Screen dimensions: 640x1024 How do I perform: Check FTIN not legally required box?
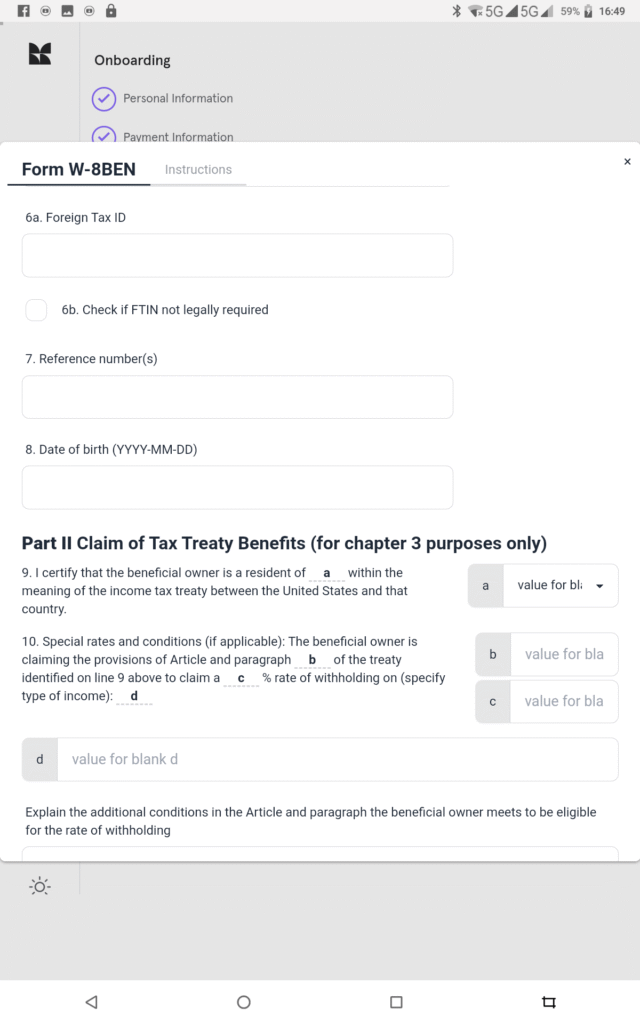[36, 310]
